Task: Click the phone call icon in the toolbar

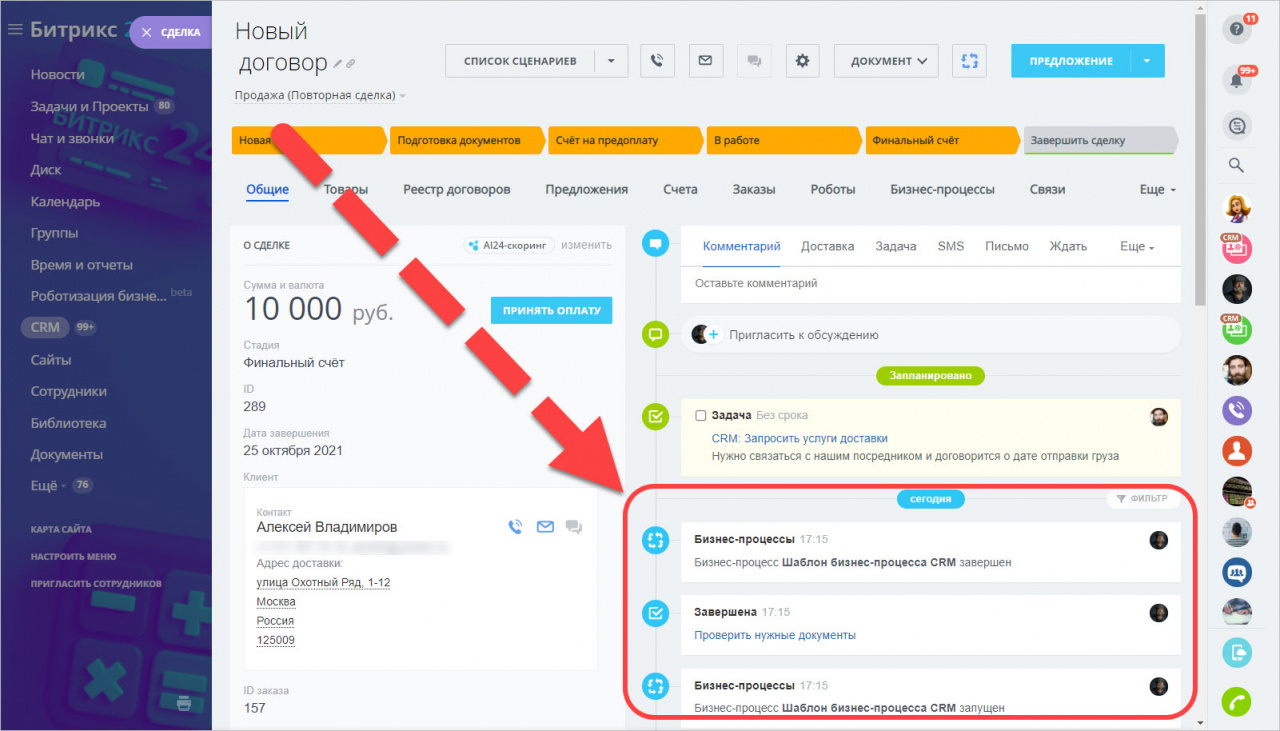Action: pos(656,61)
